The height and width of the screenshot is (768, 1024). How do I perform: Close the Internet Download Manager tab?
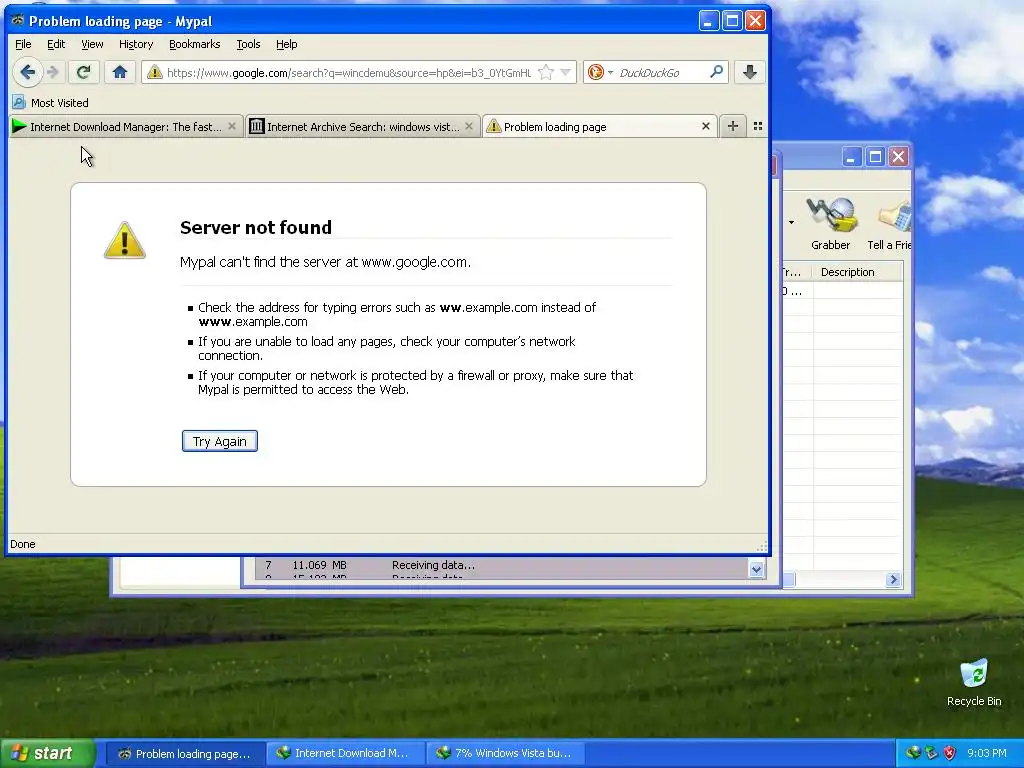pyautogui.click(x=232, y=126)
